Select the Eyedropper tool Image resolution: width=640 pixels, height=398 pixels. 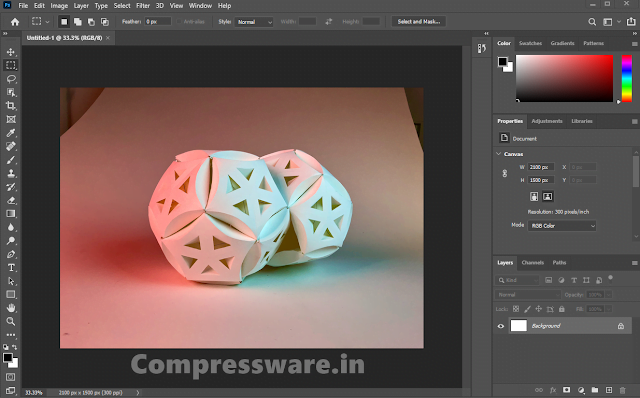11,133
